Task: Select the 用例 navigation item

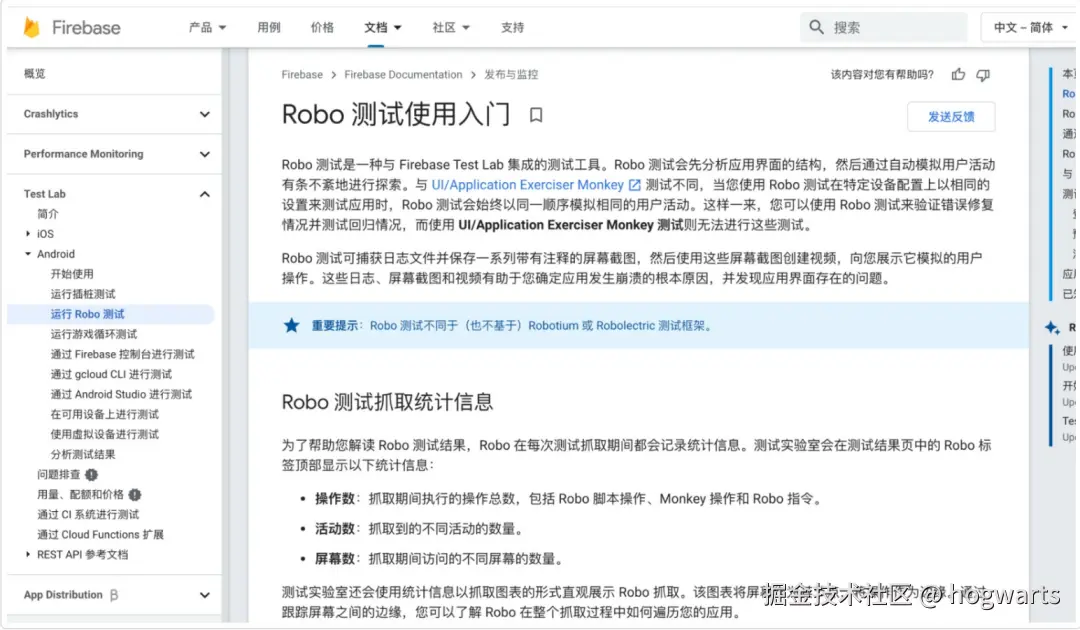Action: pyautogui.click(x=268, y=27)
